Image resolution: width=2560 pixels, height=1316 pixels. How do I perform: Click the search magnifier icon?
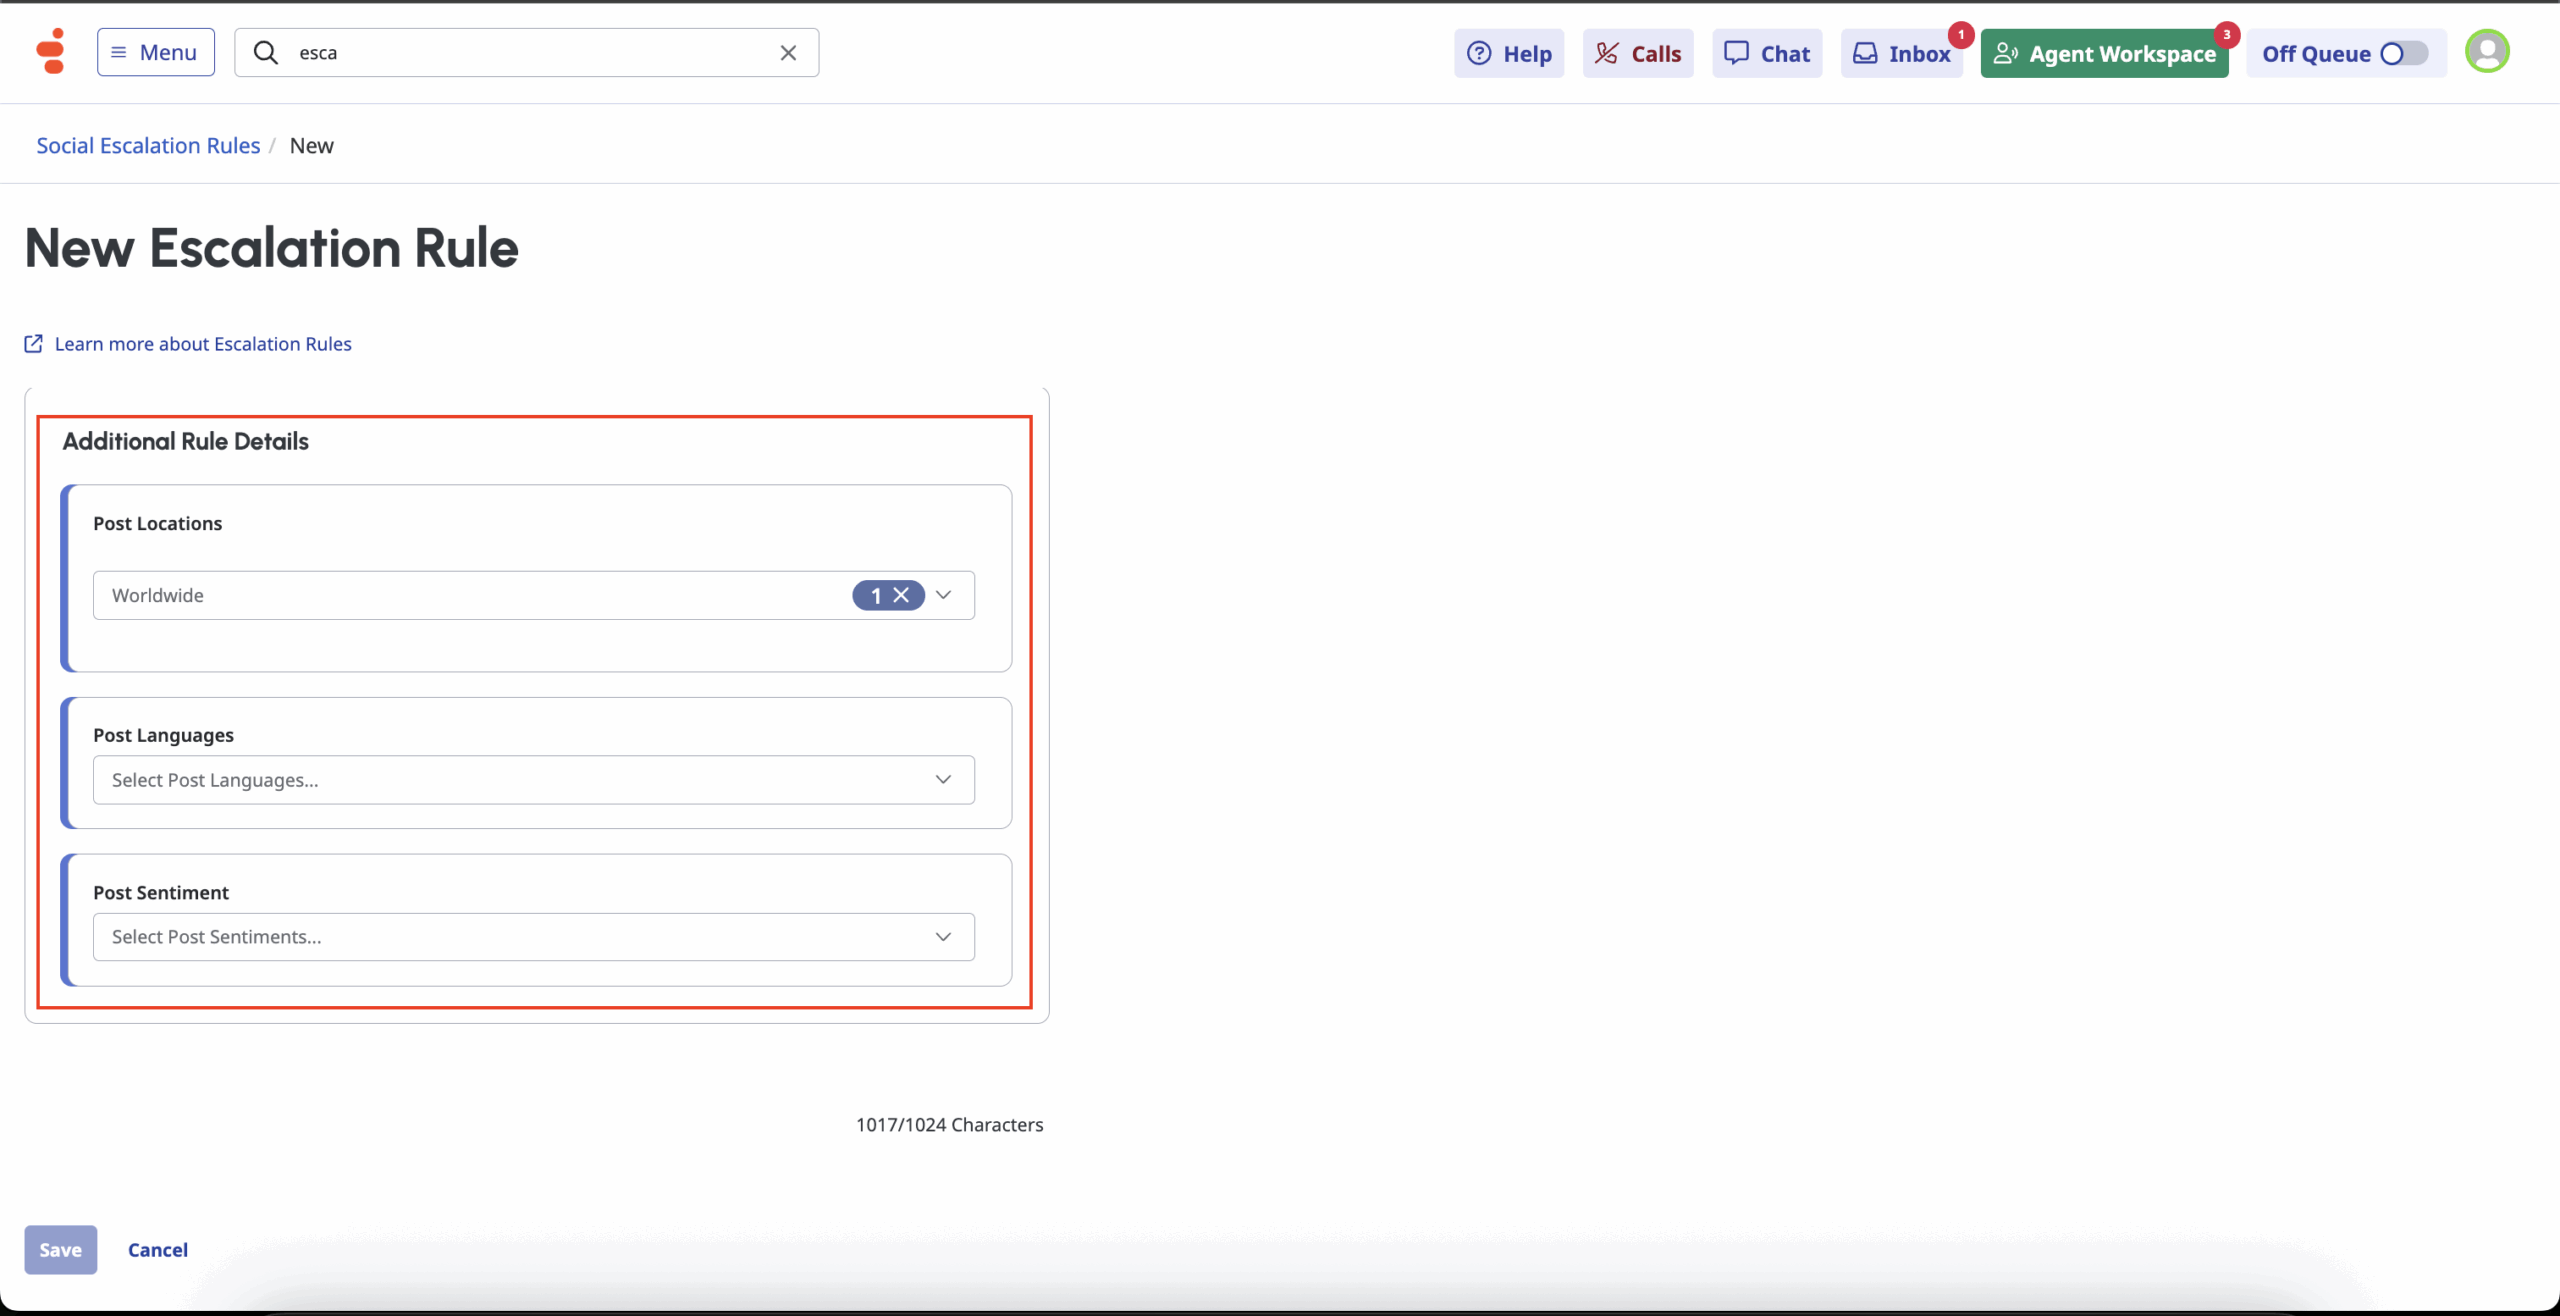click(x=265, y=52)
